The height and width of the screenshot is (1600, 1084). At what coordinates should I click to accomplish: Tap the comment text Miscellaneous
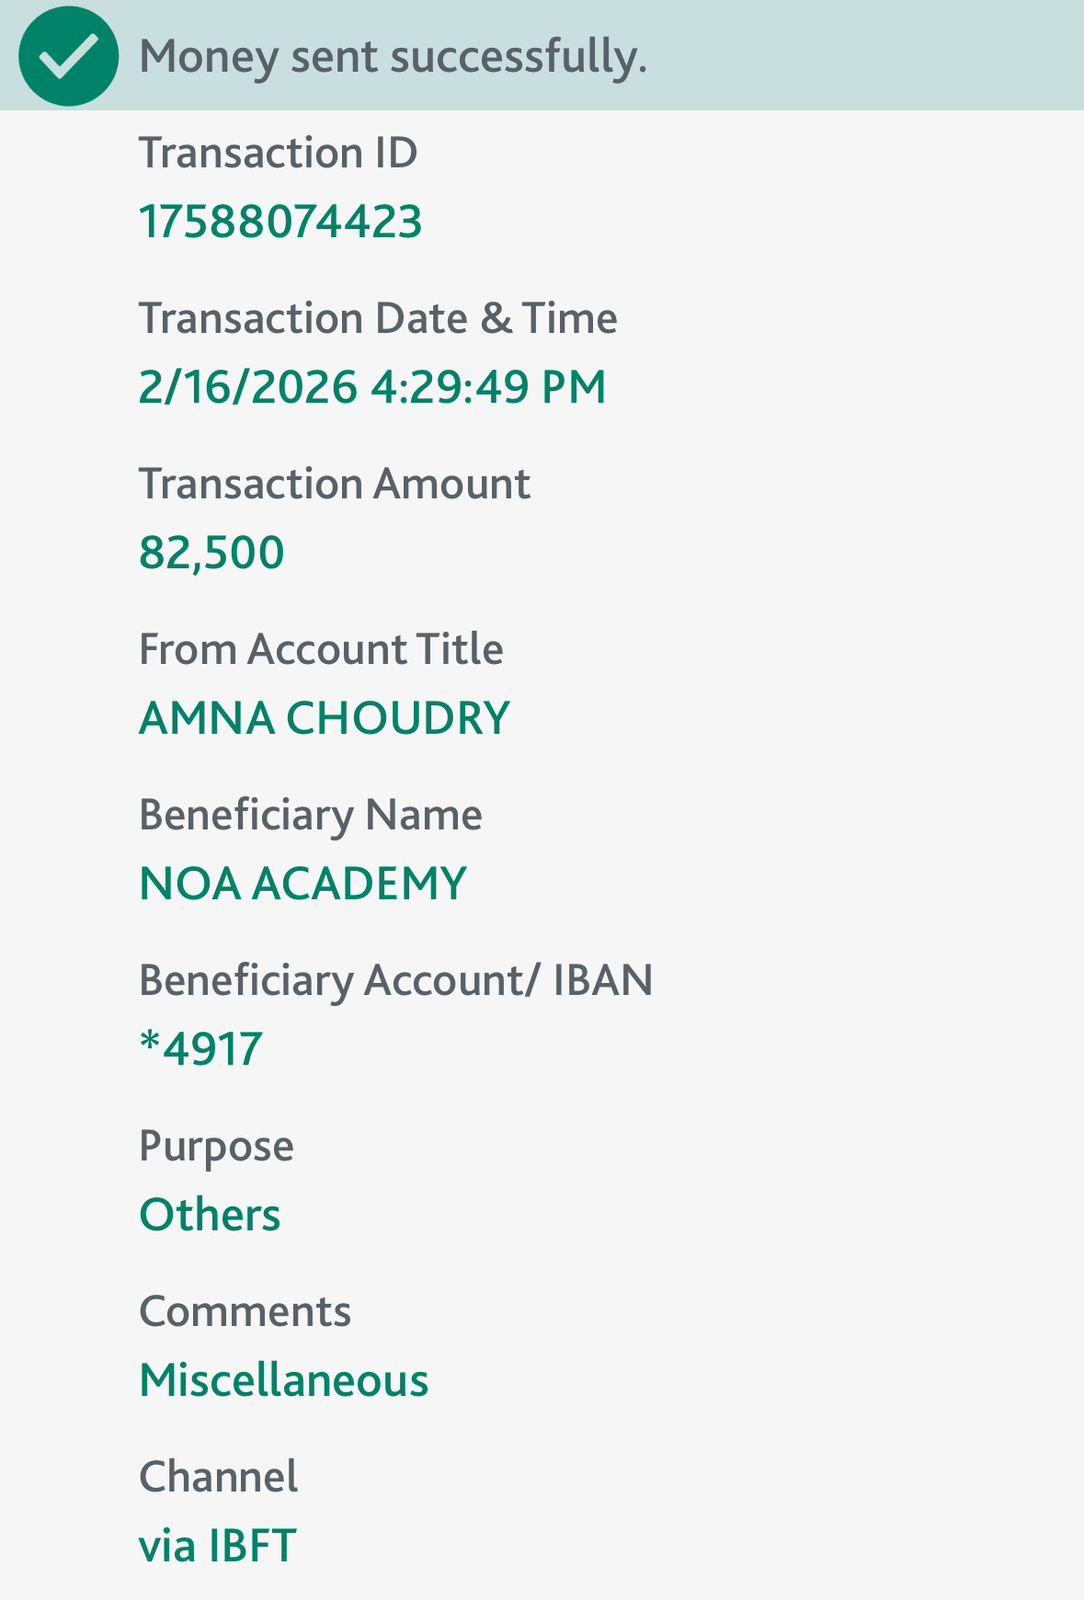click(284, 1380)
